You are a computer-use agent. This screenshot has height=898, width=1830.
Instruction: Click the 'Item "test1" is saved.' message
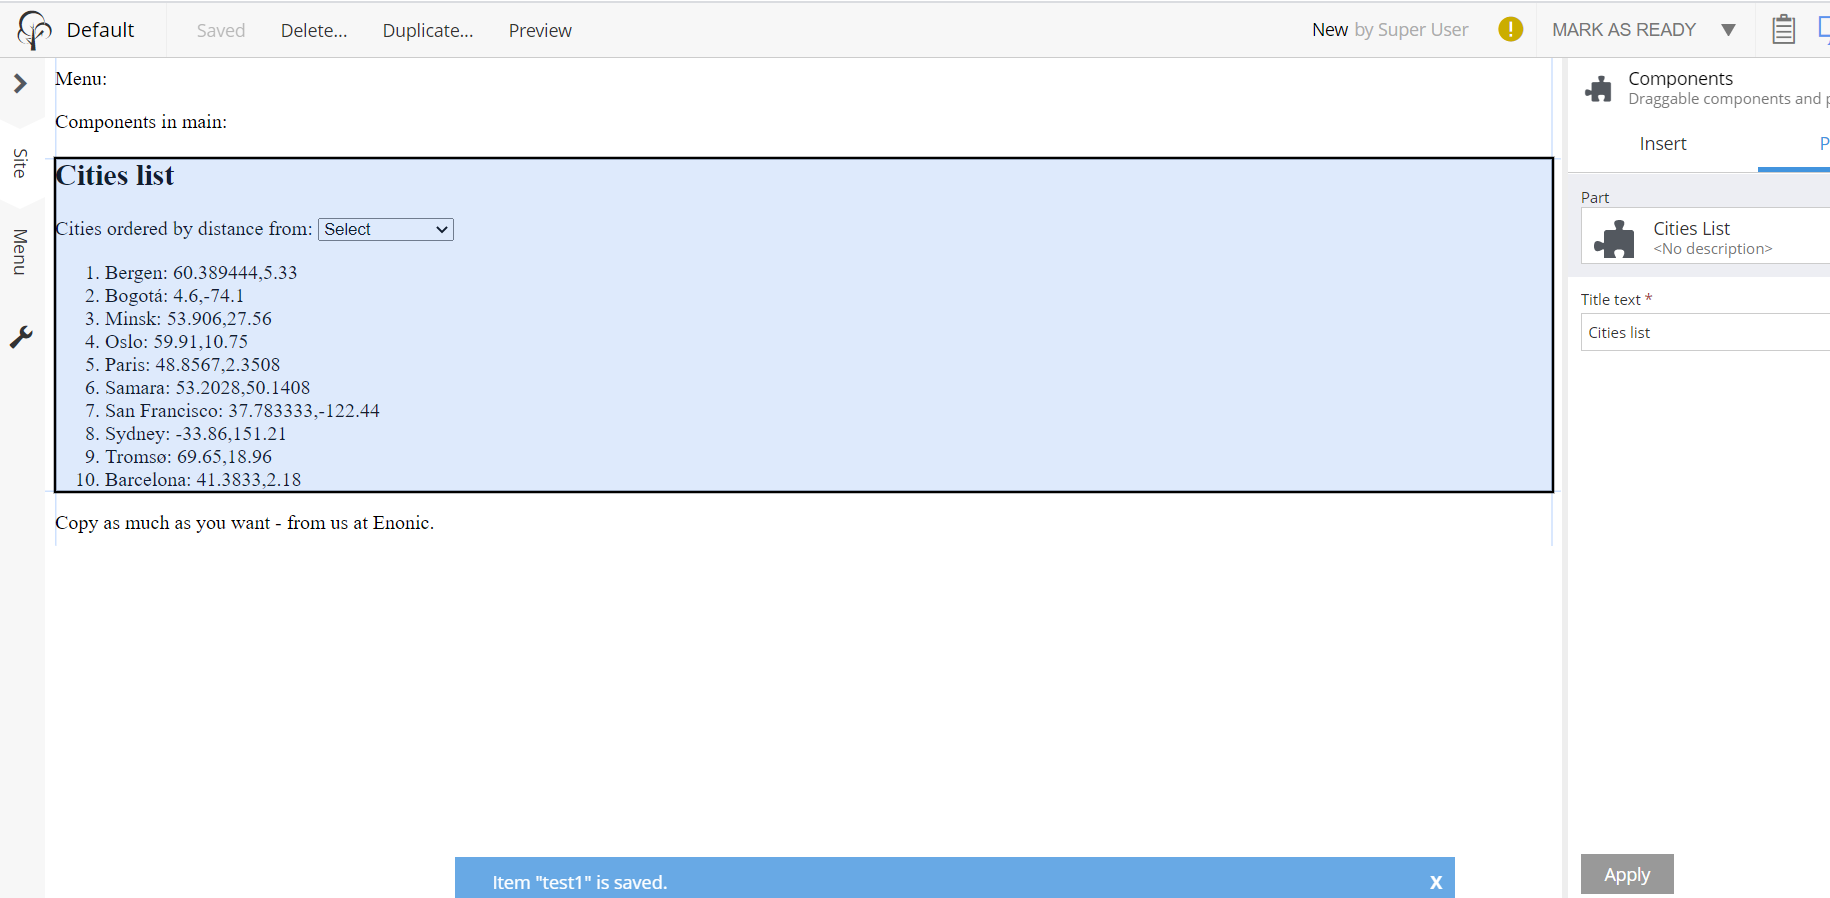pos(579,882)
